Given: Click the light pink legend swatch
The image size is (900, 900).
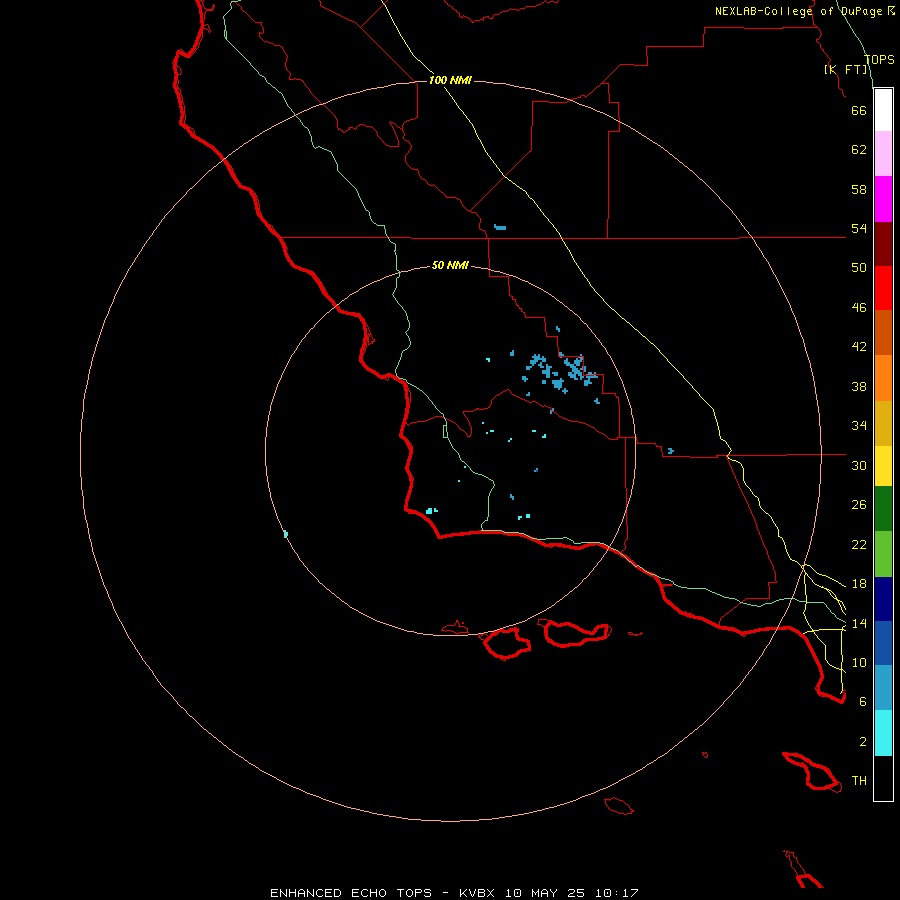Looking at the screenshot, I should (883, 153).
